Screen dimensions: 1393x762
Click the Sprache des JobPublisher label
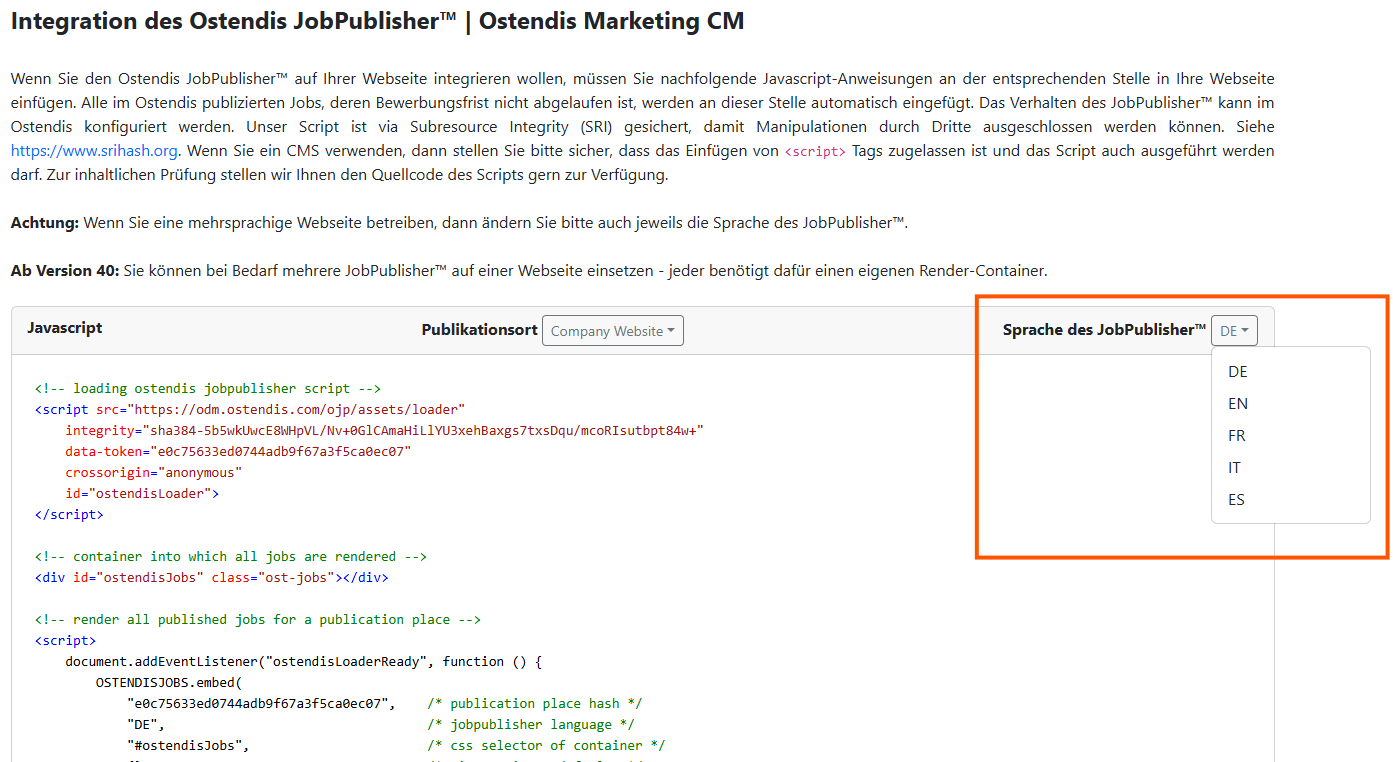(1104, 330)
